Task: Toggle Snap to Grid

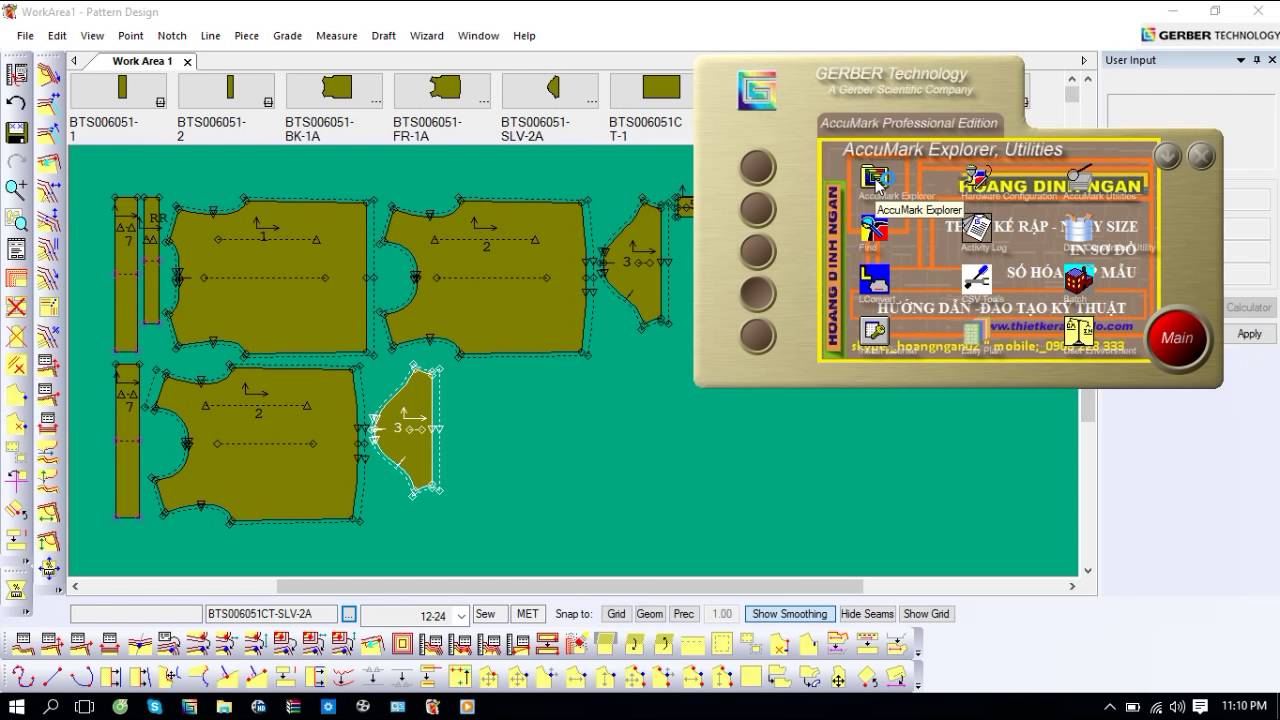Action: click(616, 614)
